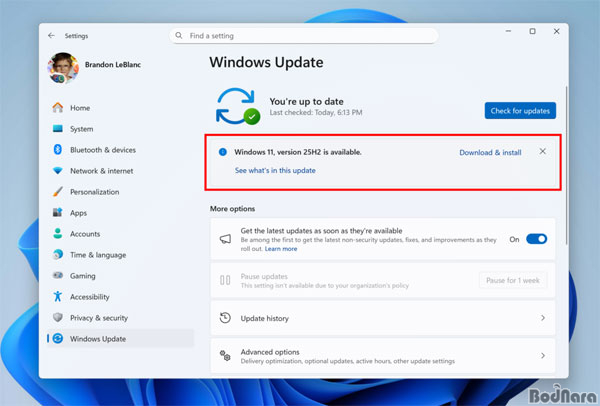Click the Gaming controller icon
The width and height of the screenshot is (600, 406).
(x=58, y=275)
